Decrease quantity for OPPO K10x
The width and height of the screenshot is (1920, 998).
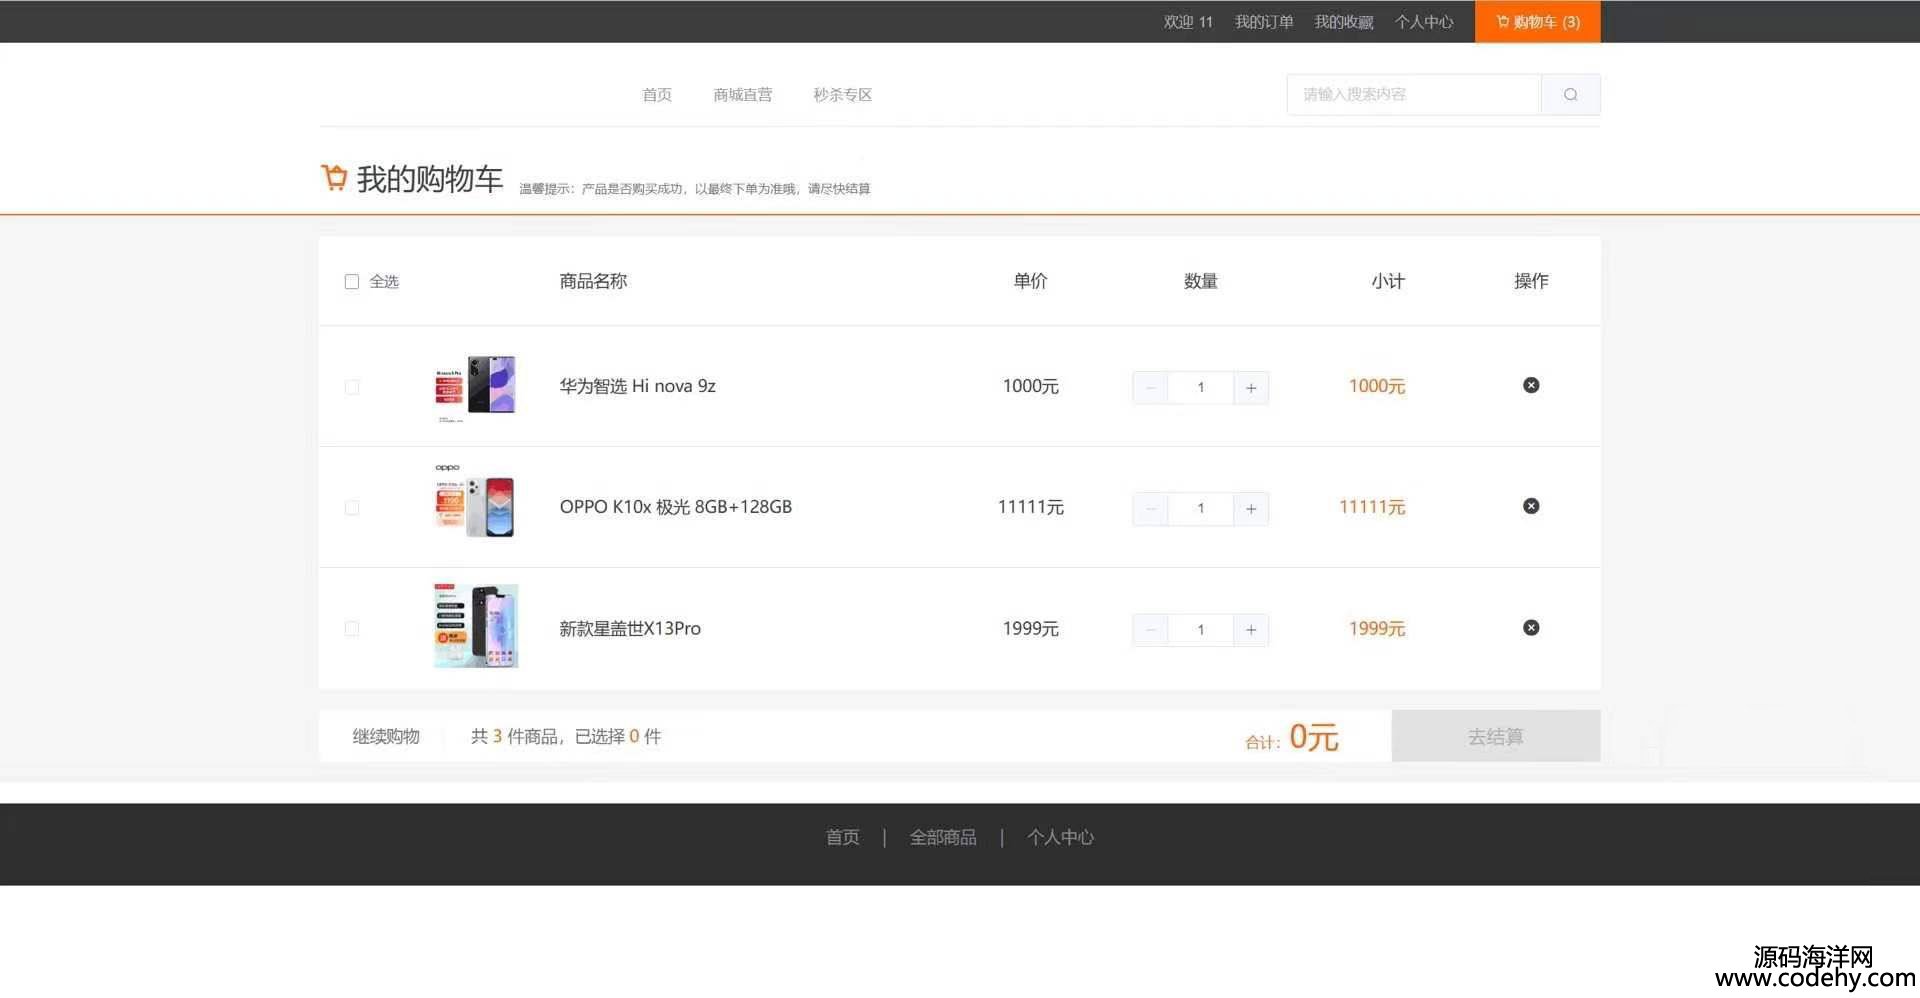pos(1150,509)
